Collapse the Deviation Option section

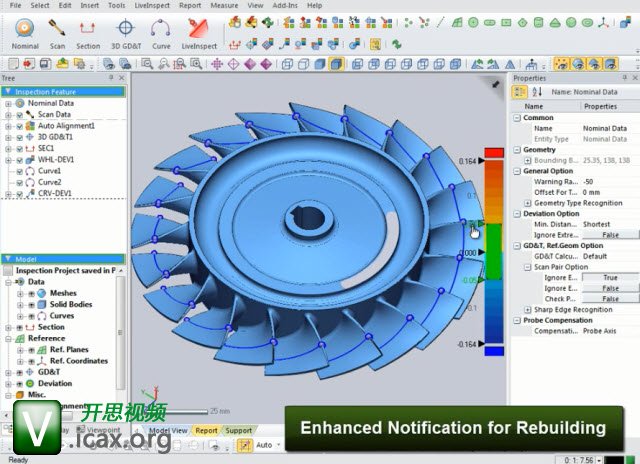coord(517,213)
